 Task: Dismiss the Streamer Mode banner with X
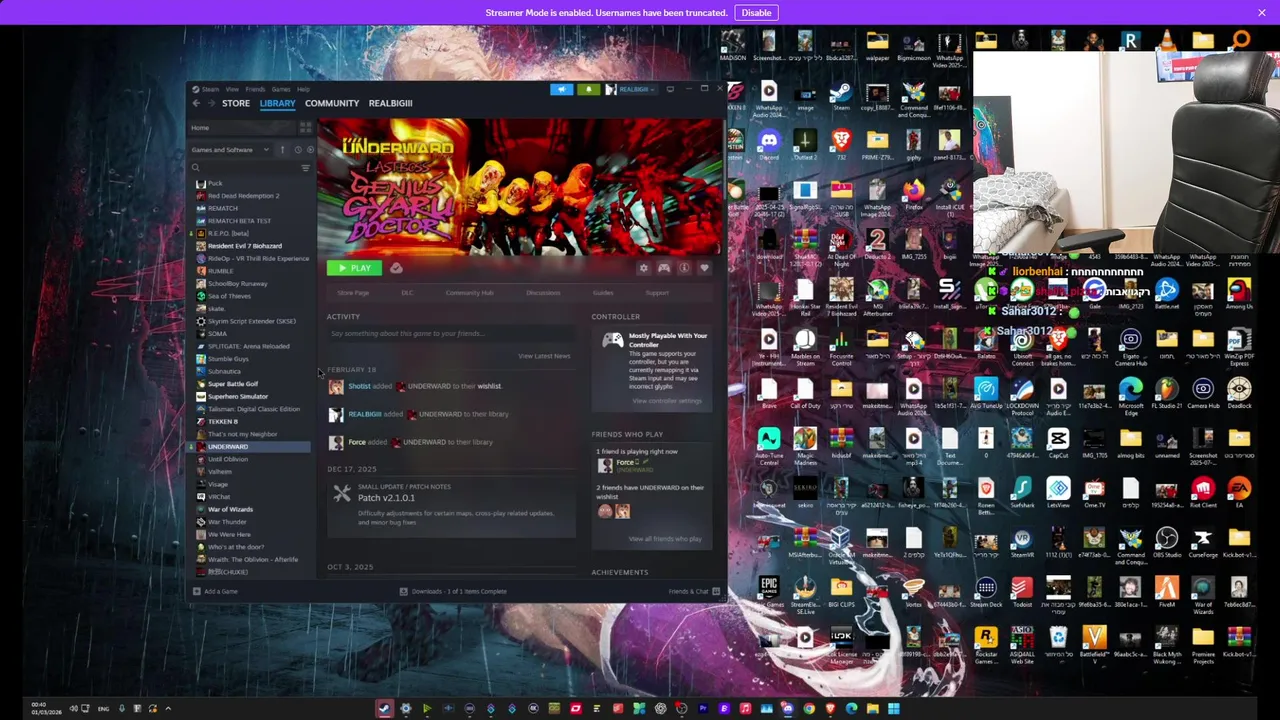(1262, 12)
